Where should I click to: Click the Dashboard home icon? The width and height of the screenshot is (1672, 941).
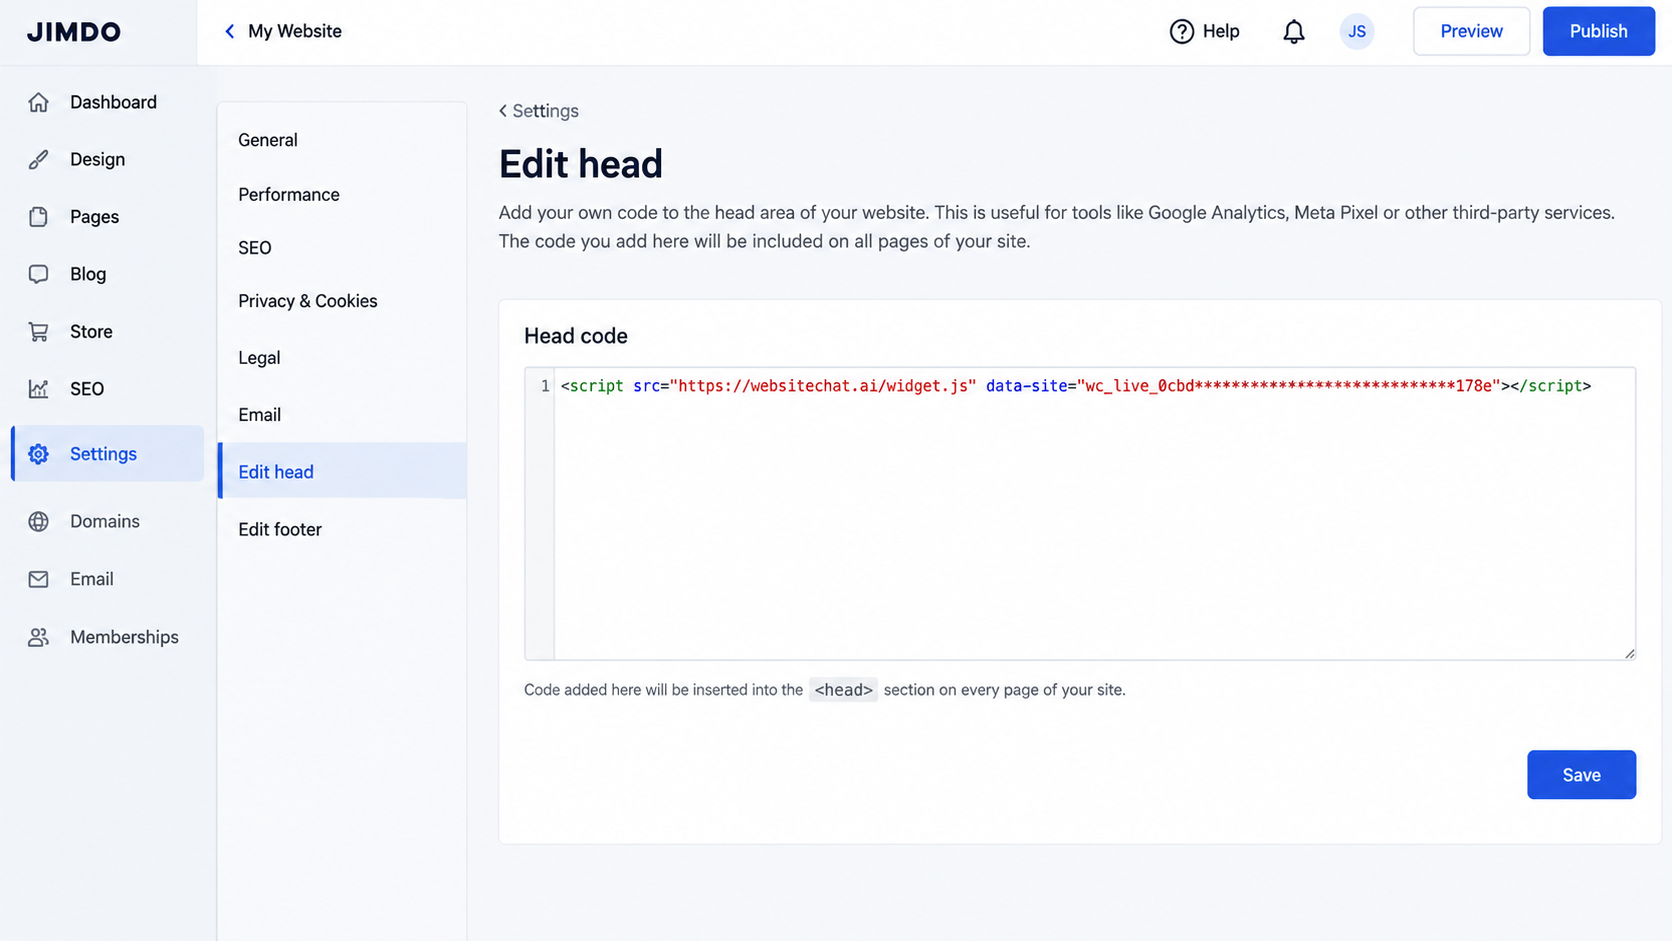(x=38, y=102)
